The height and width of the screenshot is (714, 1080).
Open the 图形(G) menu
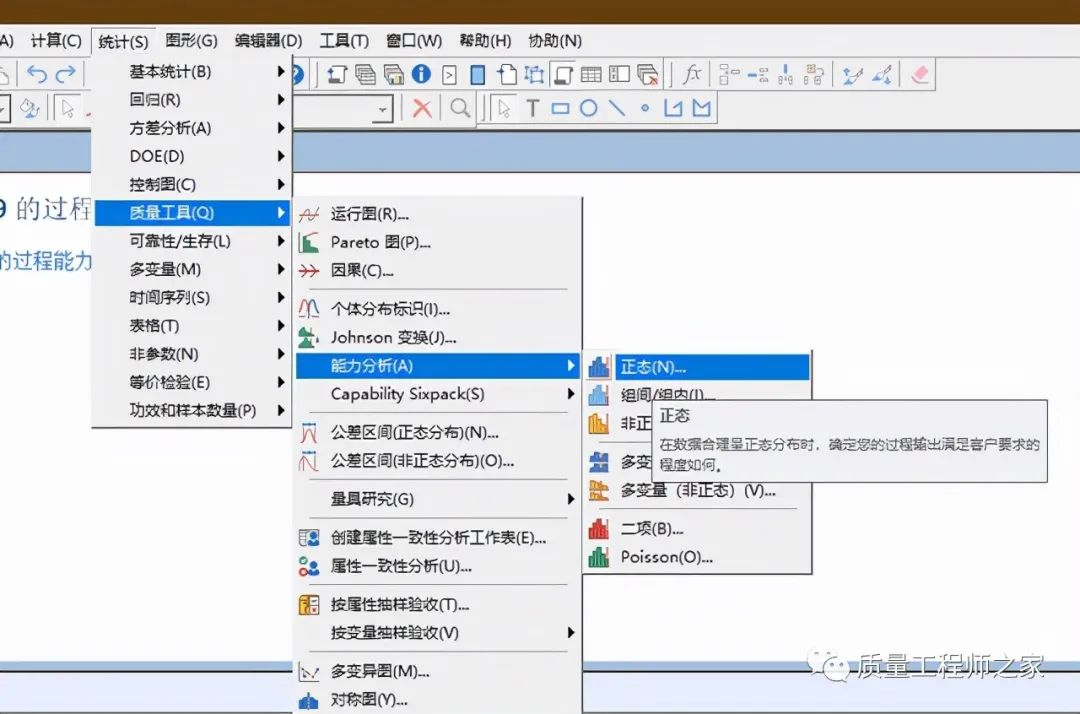[191, 41]
